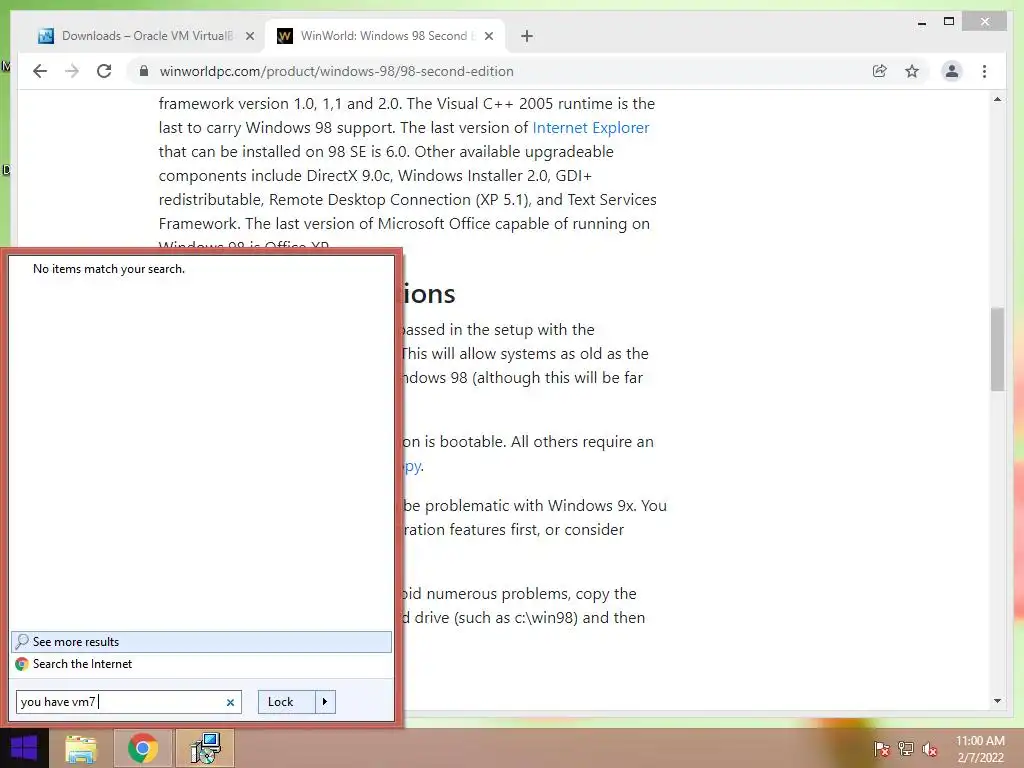Bookmark this page with the star
Viewport: 1024px width, 768px height.
[x=912, y=71]
